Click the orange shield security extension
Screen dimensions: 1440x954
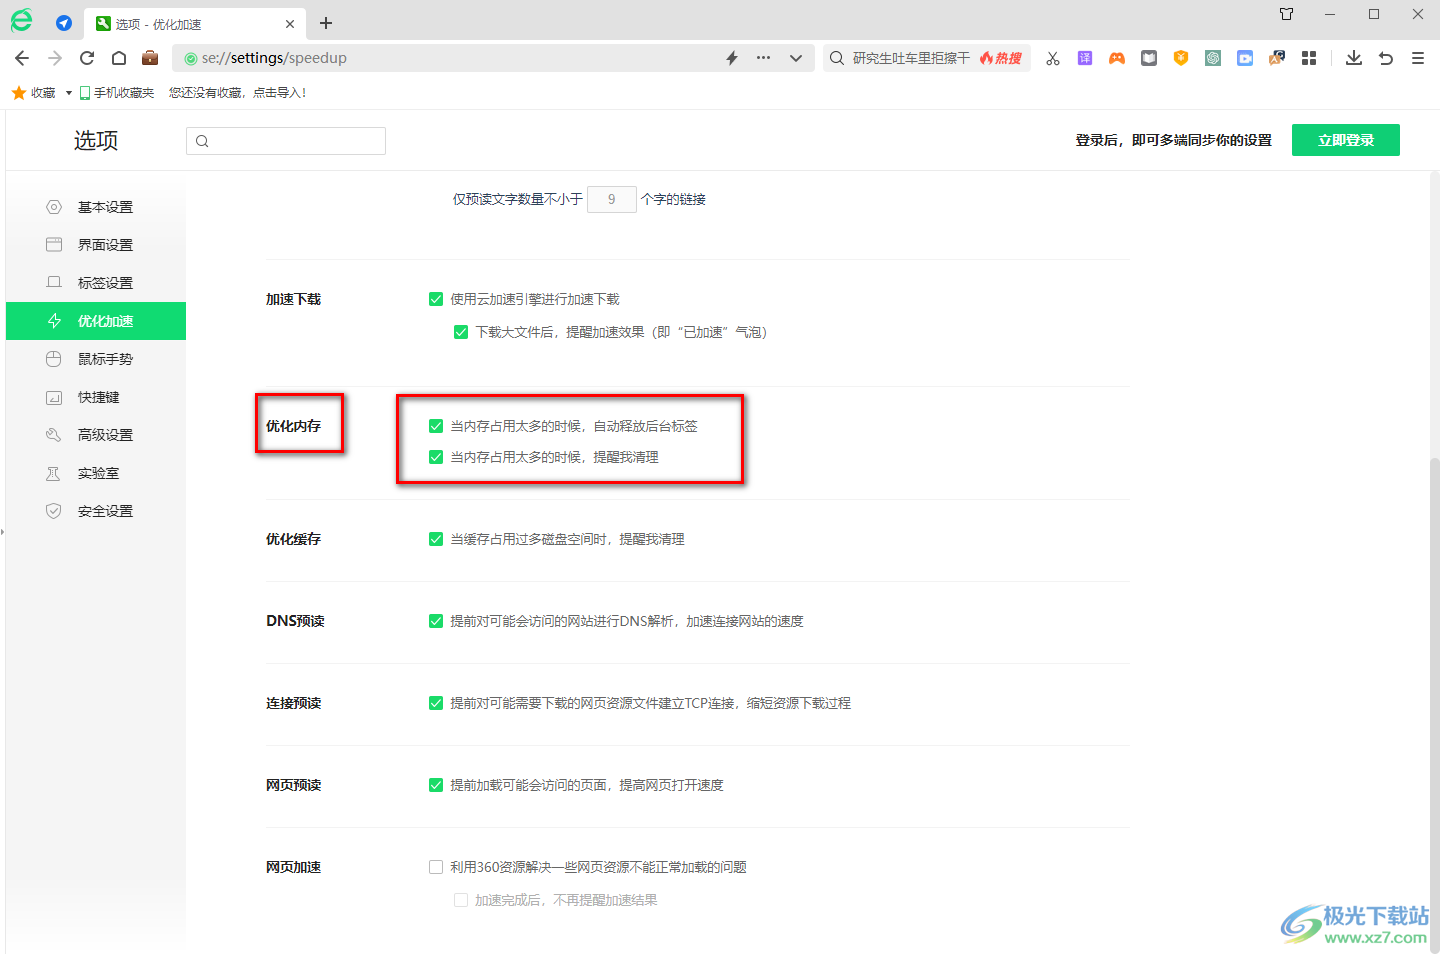click(x=1181, y=58)
